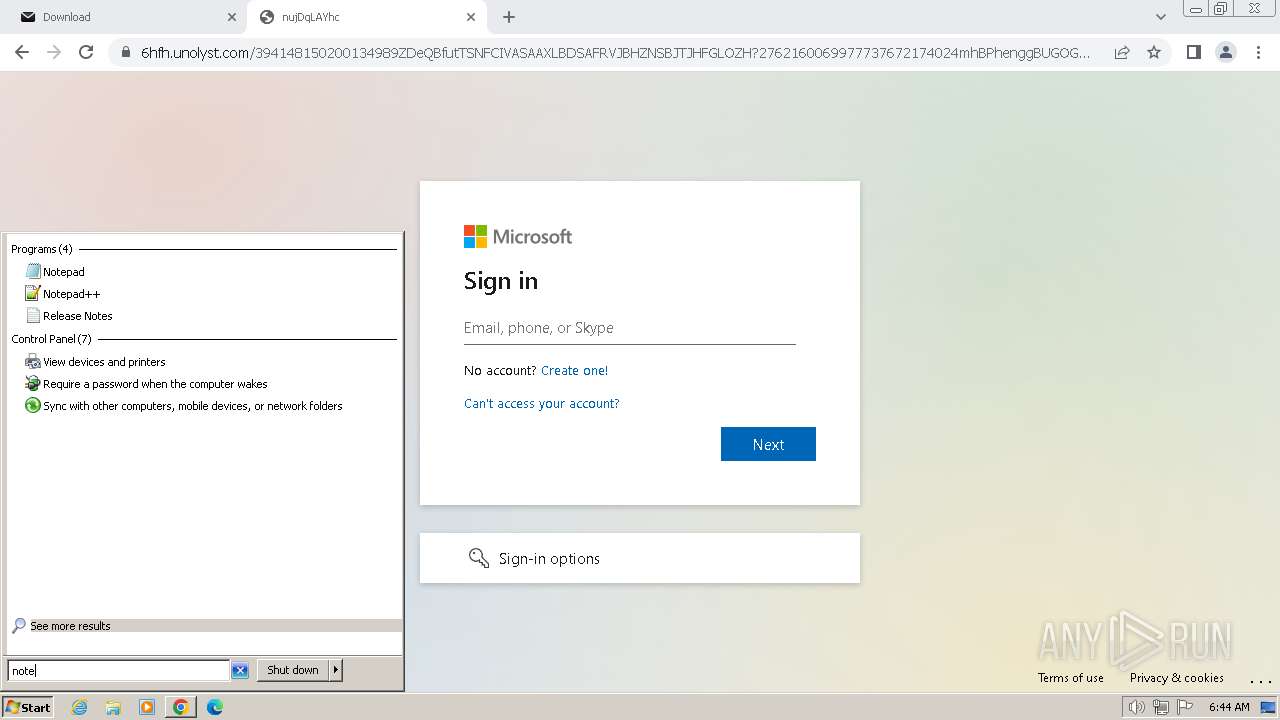Open Sign-in options

tap(640, 558)
